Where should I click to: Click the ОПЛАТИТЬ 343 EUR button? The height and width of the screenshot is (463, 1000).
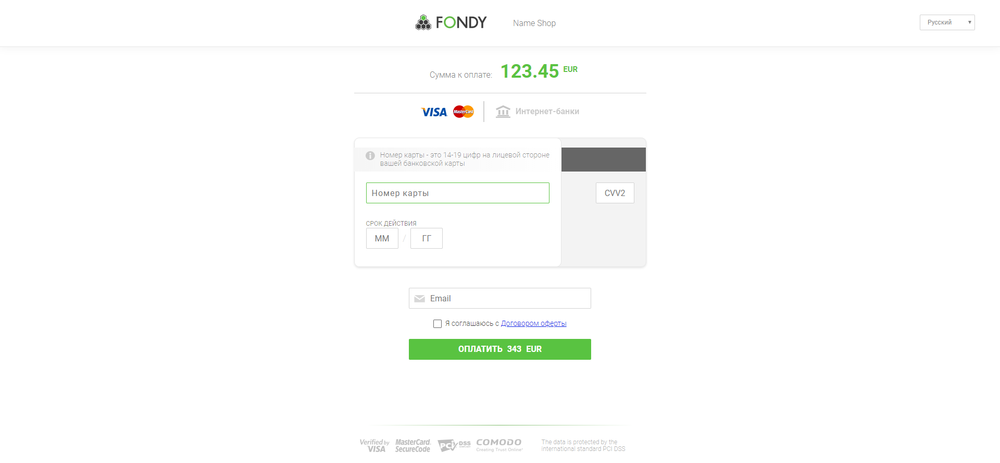tap(500, 349)
